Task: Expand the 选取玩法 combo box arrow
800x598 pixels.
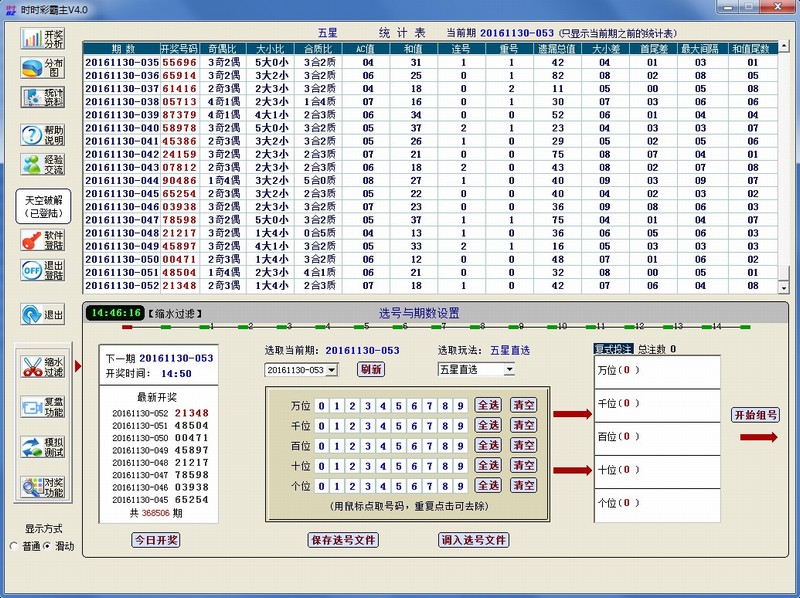Action: [511, 371]
